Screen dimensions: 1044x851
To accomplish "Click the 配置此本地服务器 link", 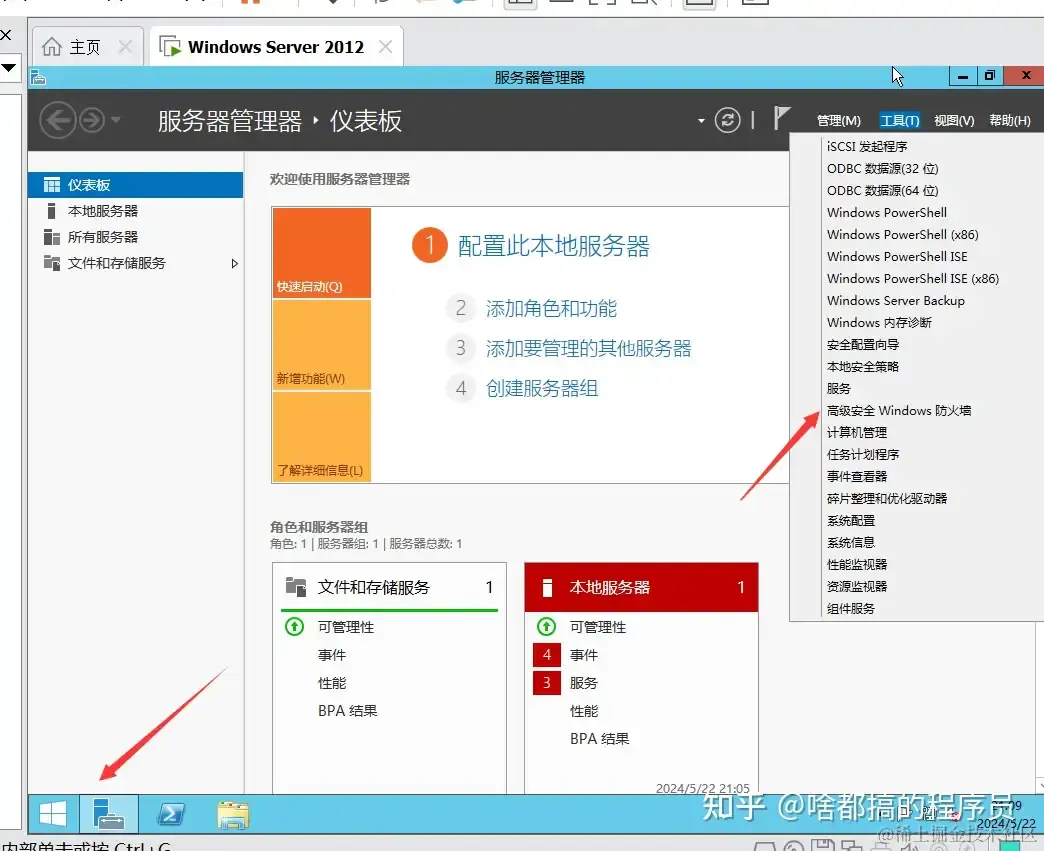I will [553, 246].
